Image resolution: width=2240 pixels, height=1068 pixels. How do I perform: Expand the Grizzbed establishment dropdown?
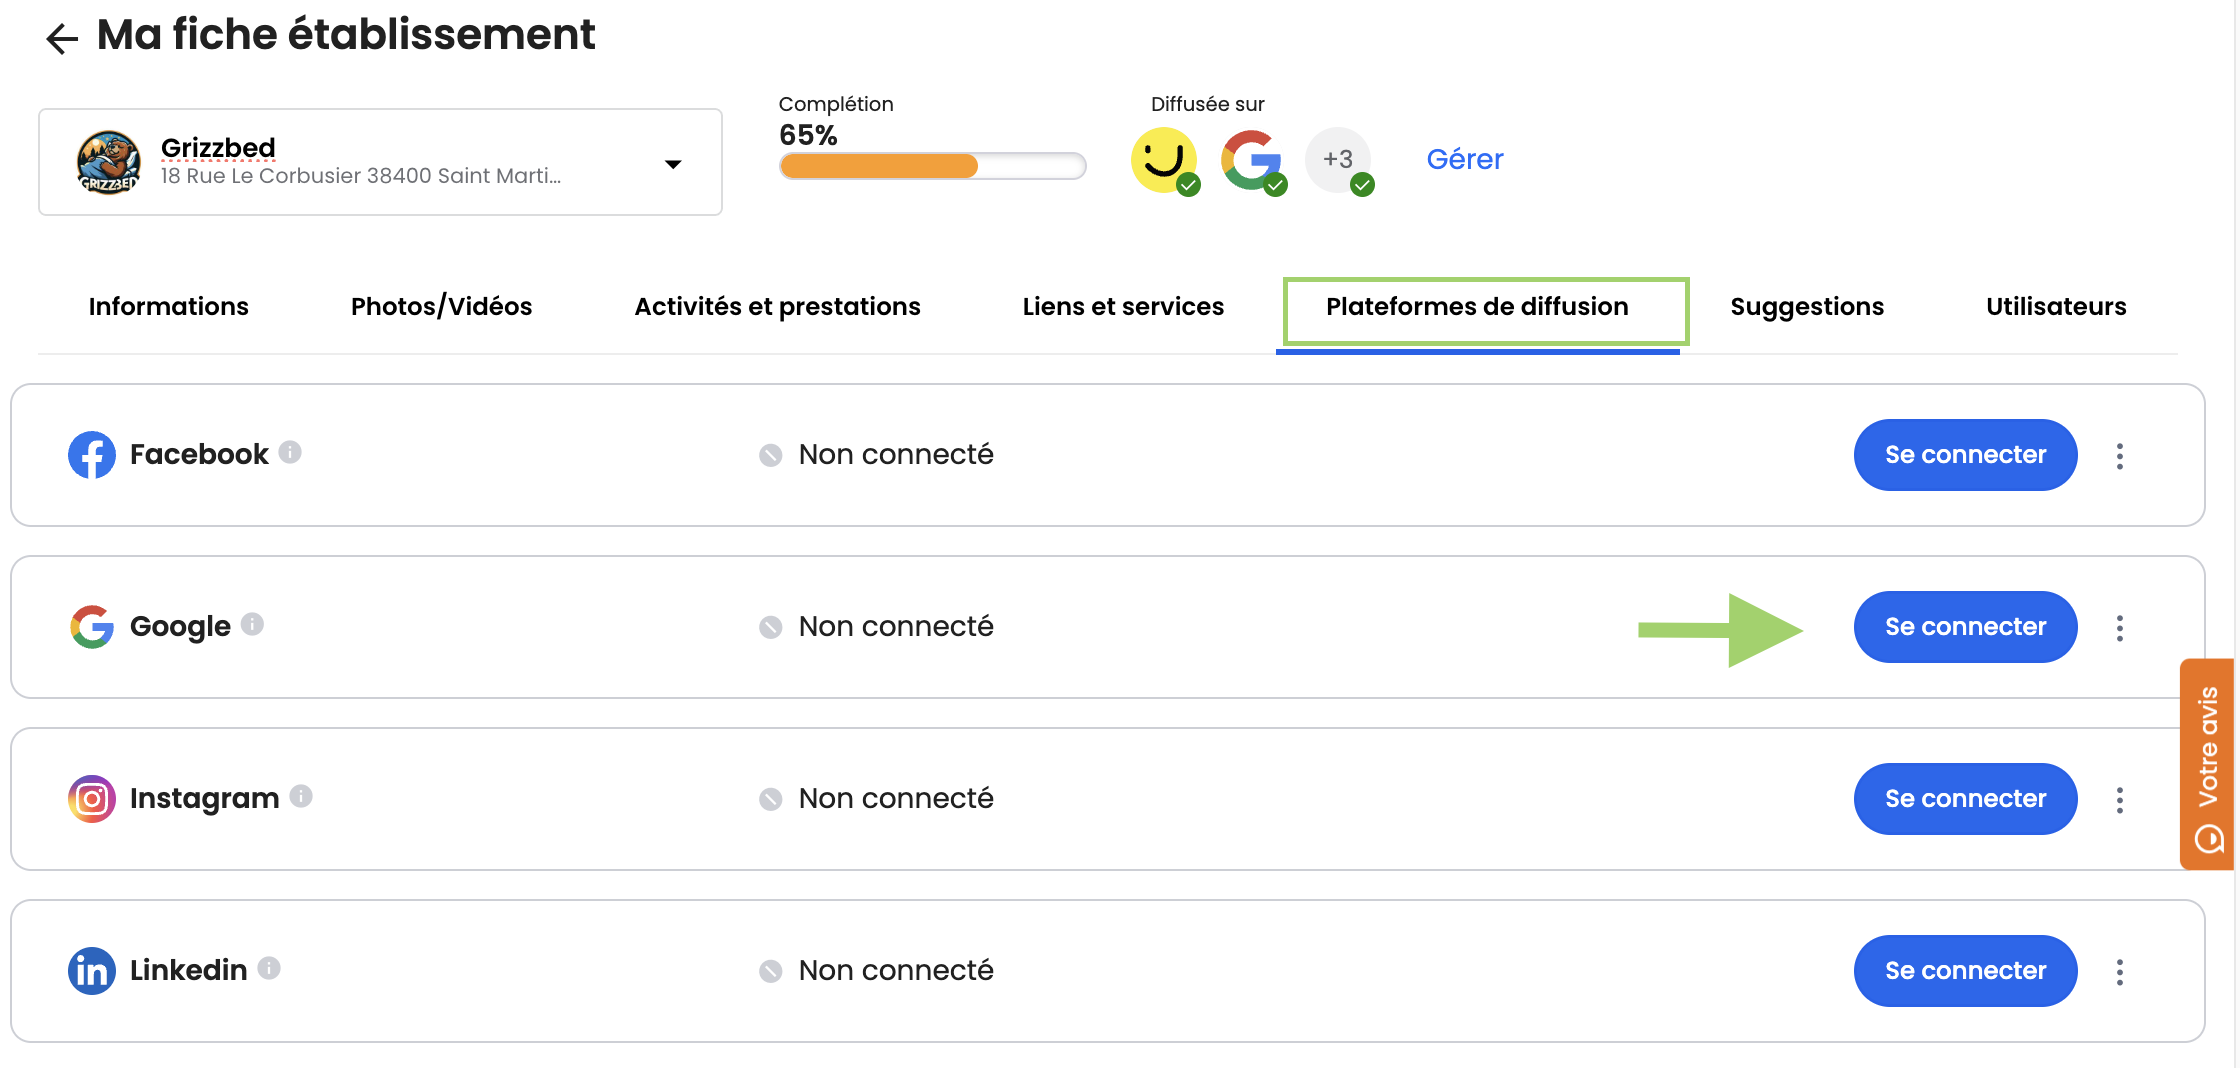coord(673,164)
